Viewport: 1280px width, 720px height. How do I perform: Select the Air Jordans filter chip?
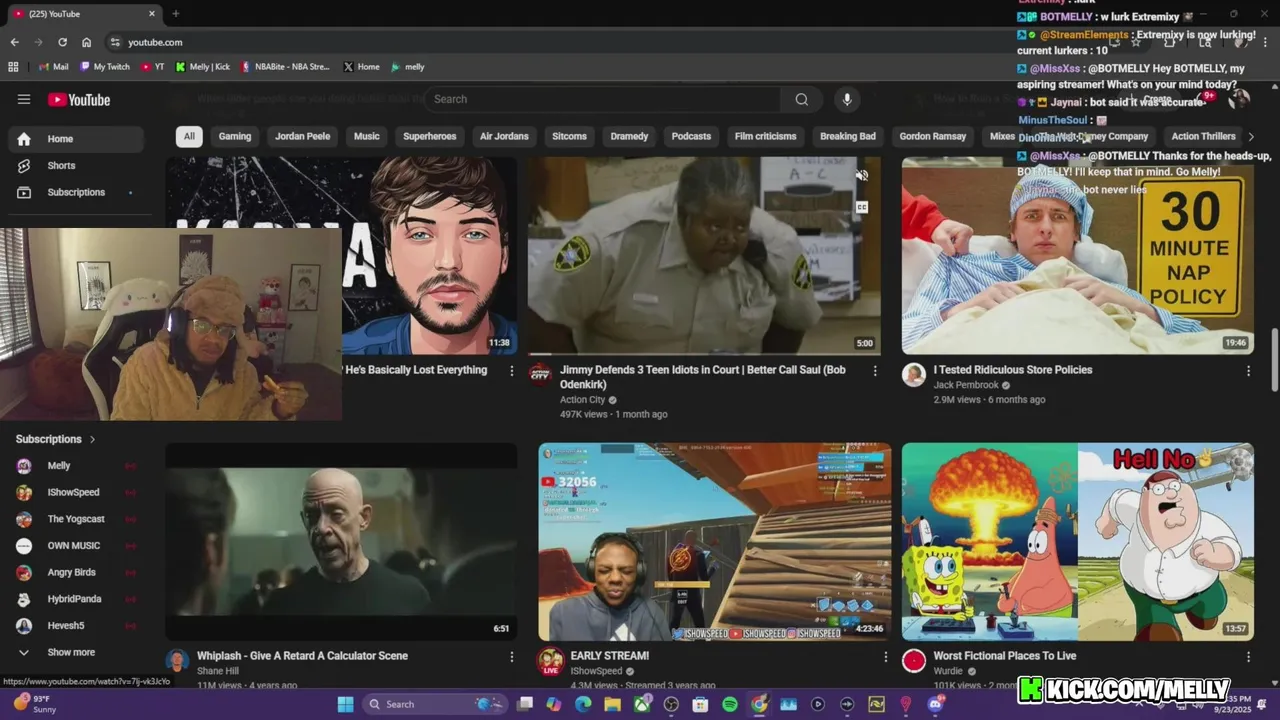point(504,136)
